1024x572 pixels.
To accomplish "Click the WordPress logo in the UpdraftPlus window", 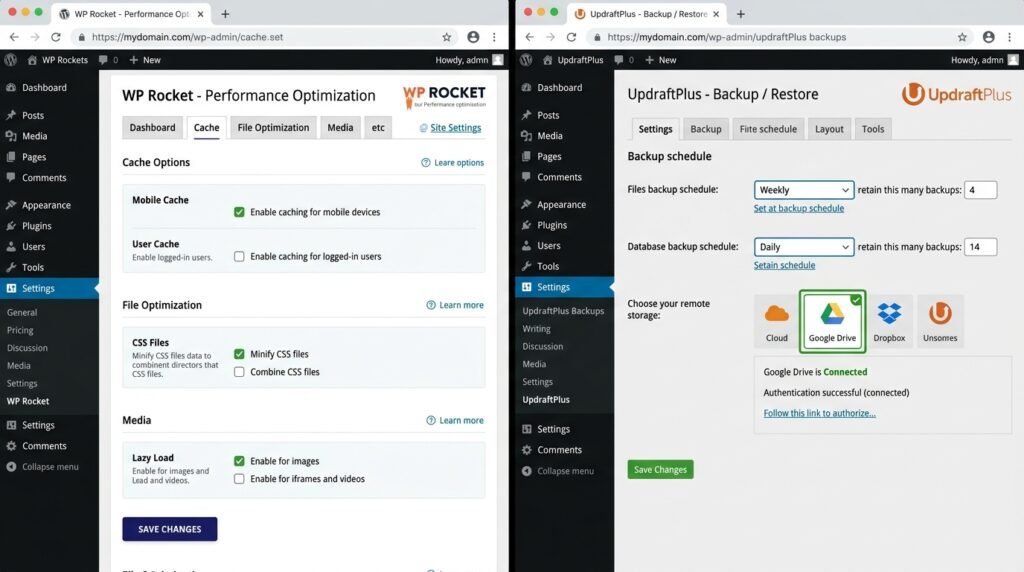I will tap(526, 60).
